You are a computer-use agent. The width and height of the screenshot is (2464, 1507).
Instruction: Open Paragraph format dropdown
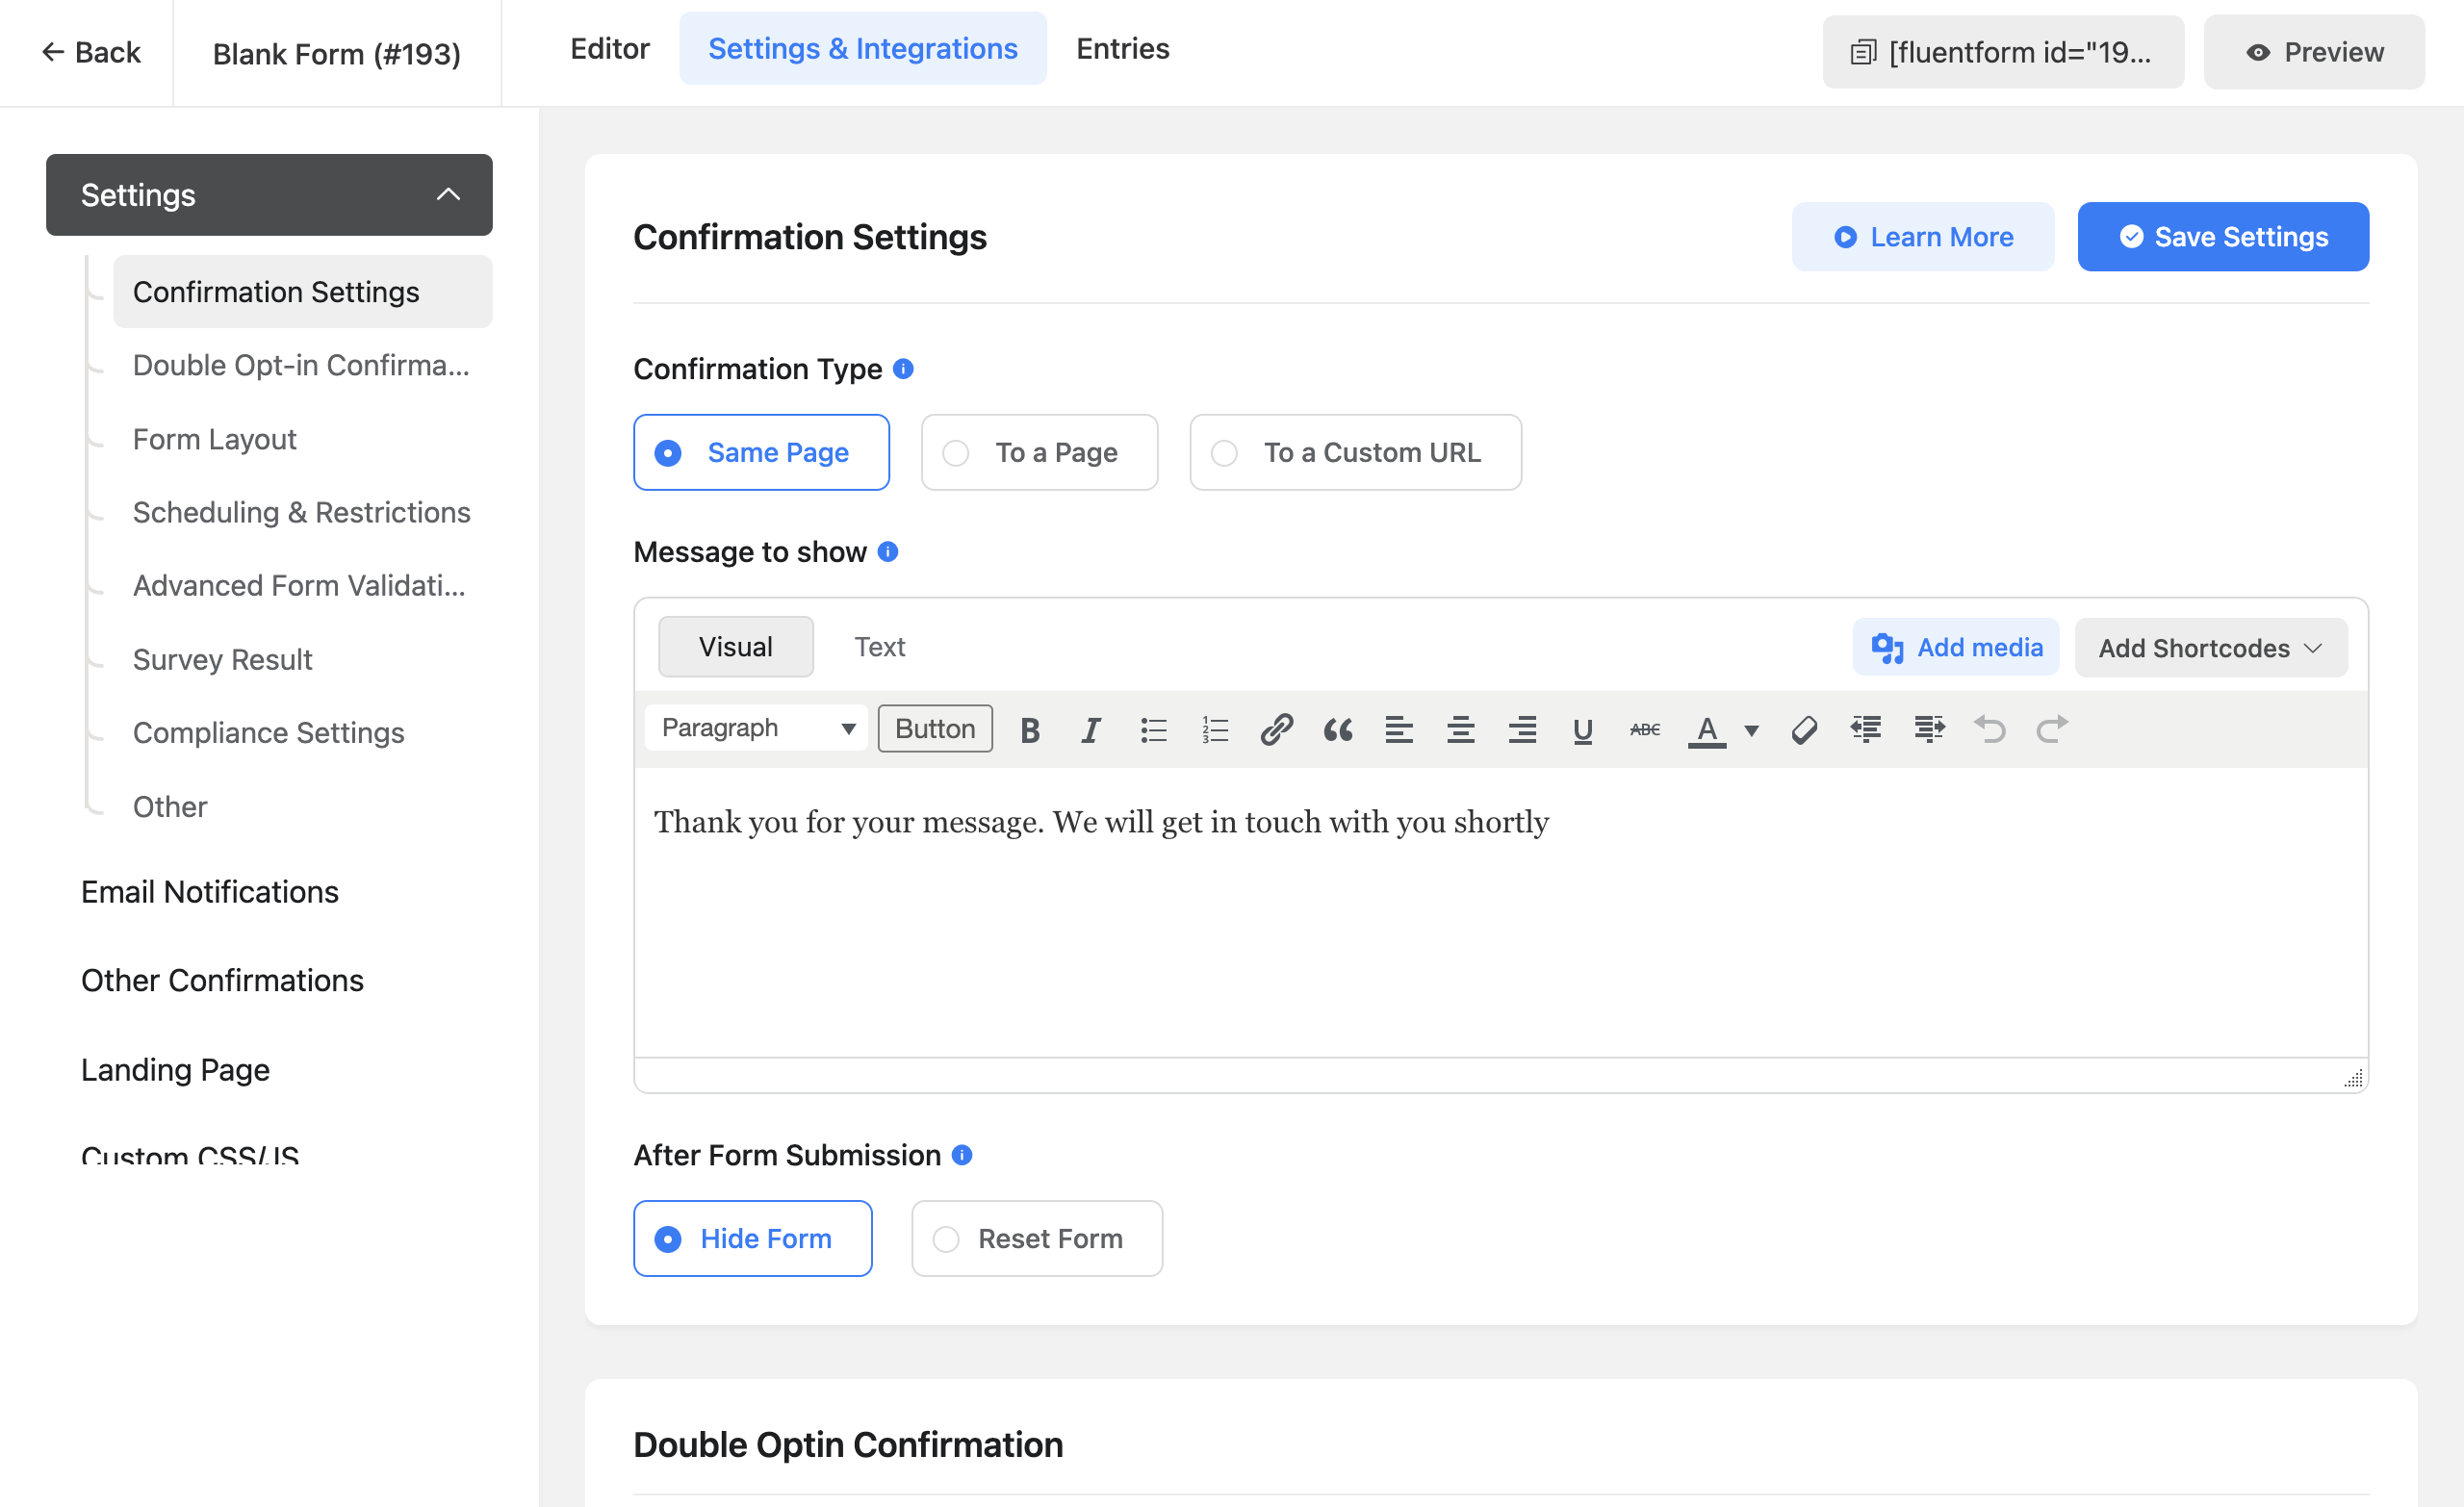[756, 728]
